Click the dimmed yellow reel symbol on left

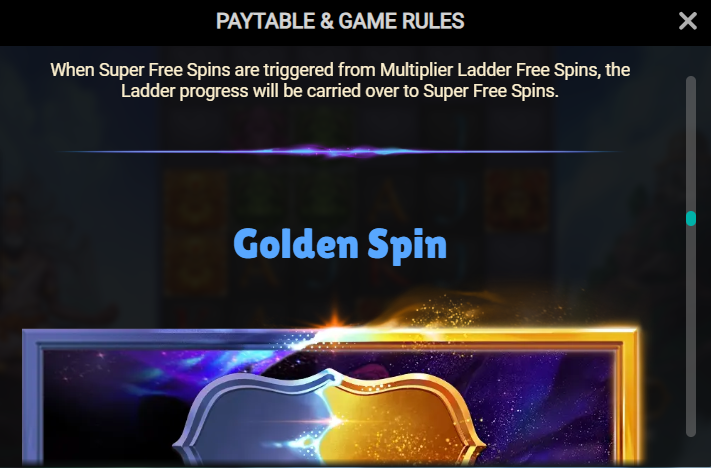196,202
